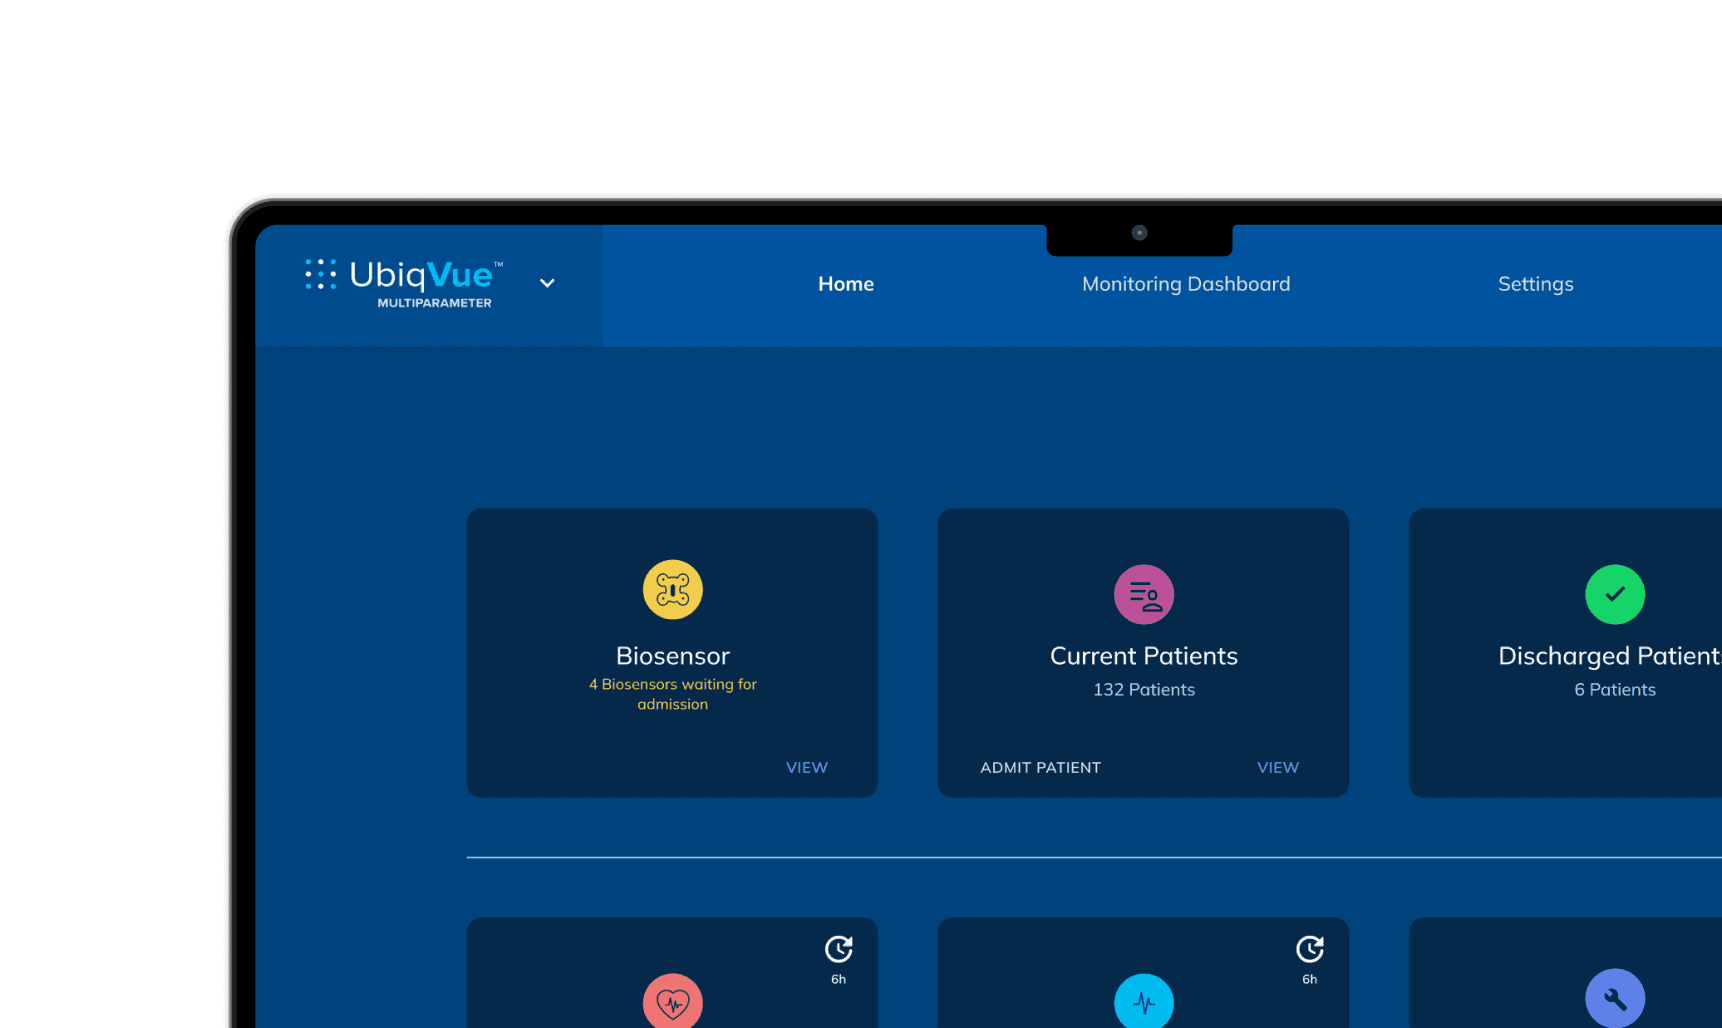Switch to Monitoring Dashboard tab
1722x1028 pixels.
tap(1186, 284)
